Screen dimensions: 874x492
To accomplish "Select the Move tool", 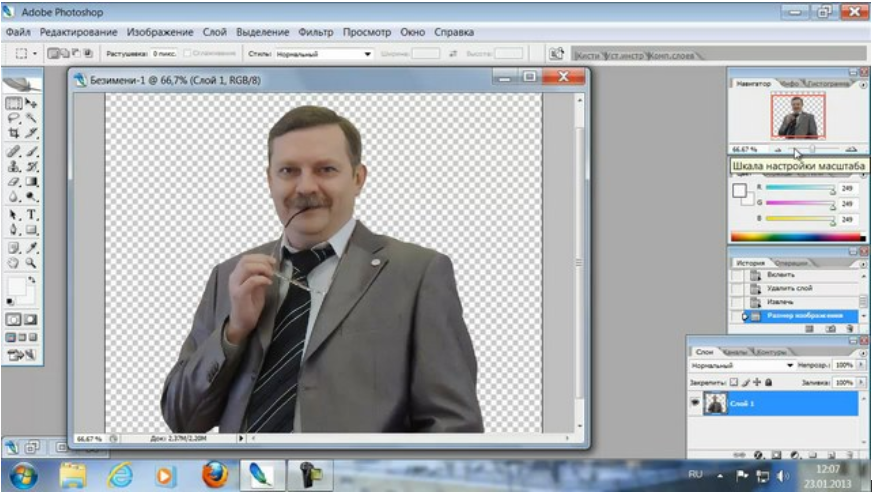I will (x=31, y=104).
